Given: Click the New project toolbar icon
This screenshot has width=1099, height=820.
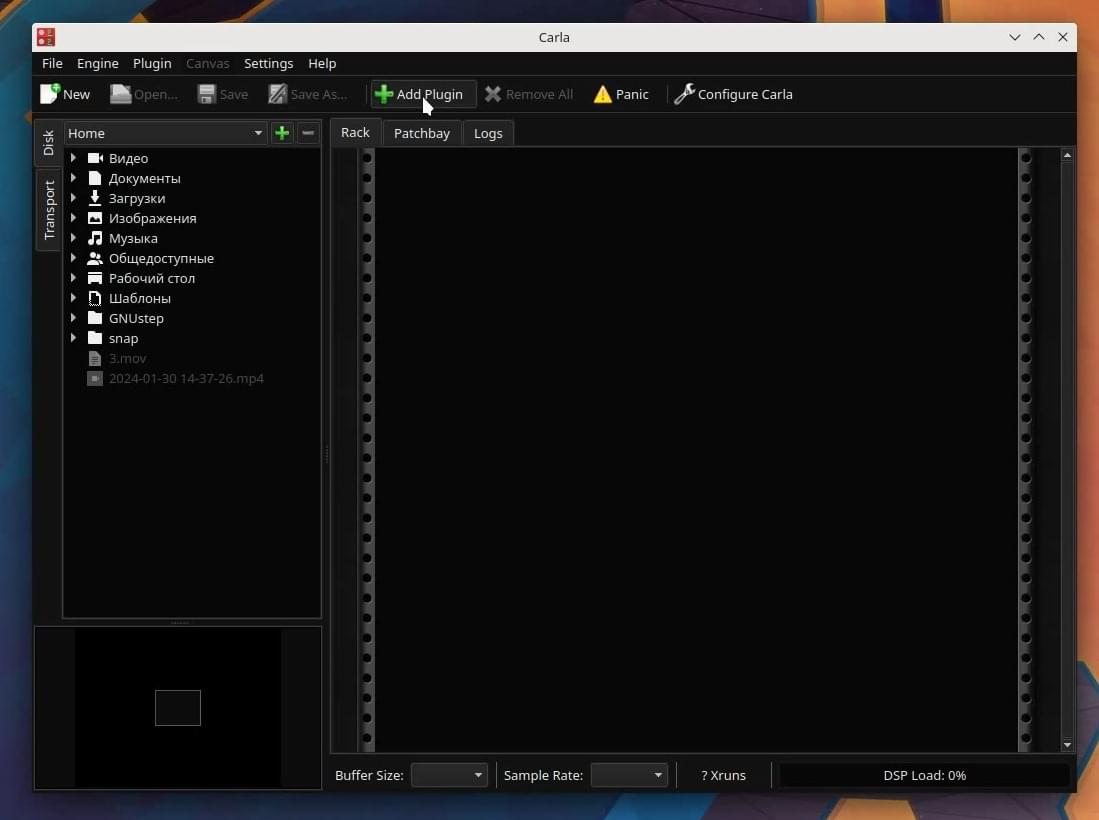Looking at the screenshot, I should (50, 94).
